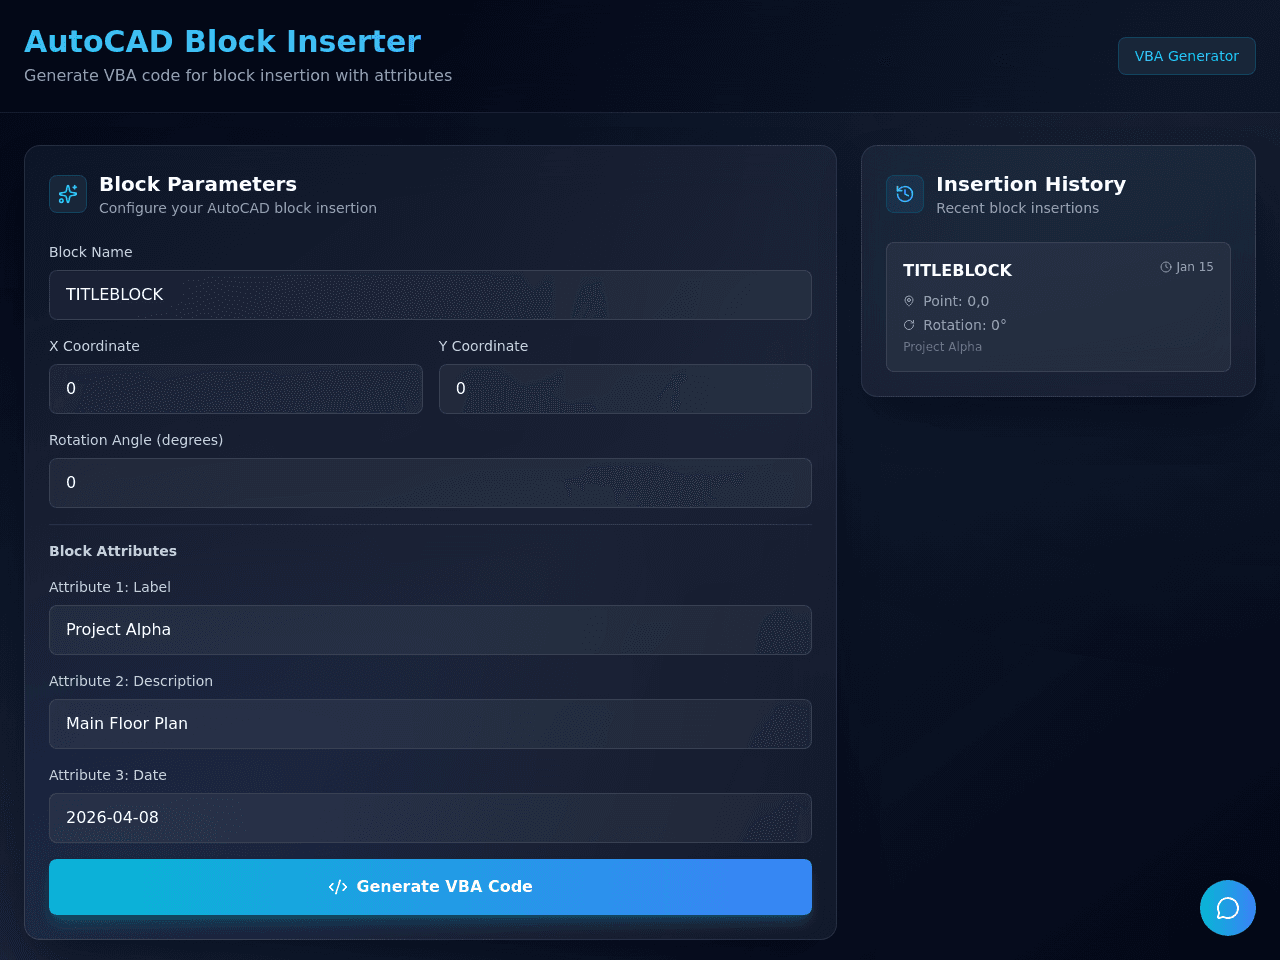The image size is (1280, 960).
Task: Click the Insertion History heading
Action: click(1031, 184)
